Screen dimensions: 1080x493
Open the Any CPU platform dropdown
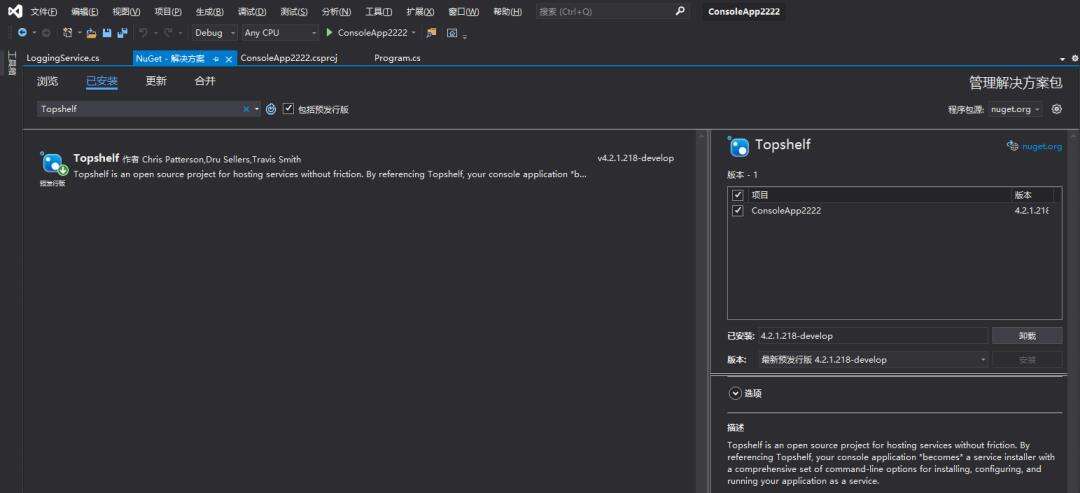tap(280, 32)
